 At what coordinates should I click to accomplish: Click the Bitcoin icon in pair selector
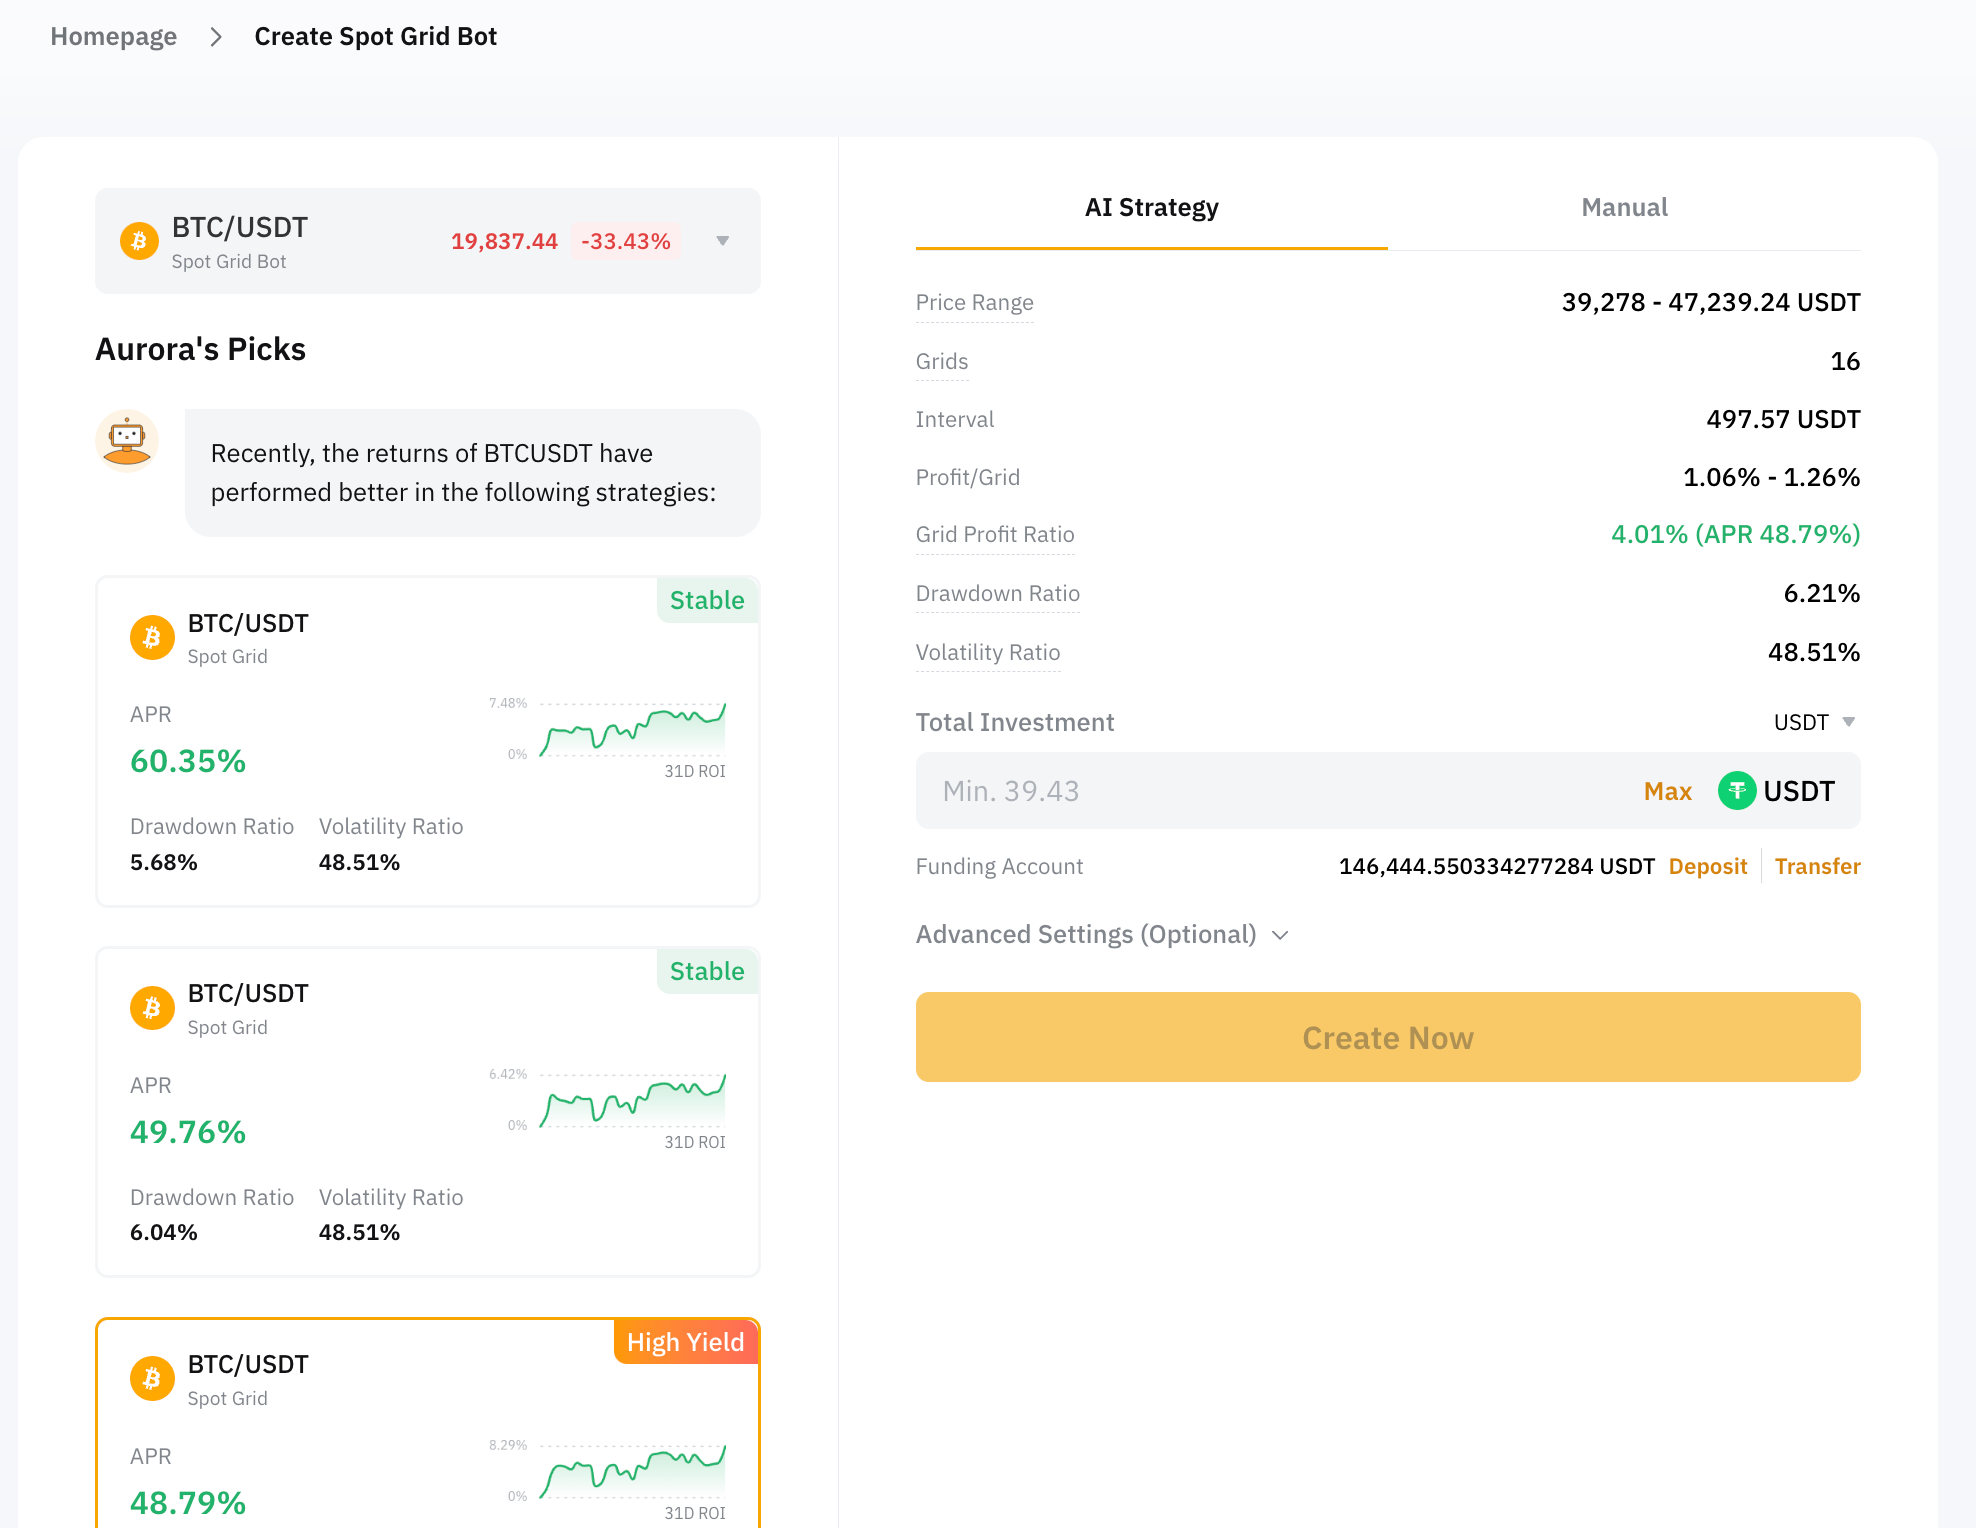[x=139, y=241]
